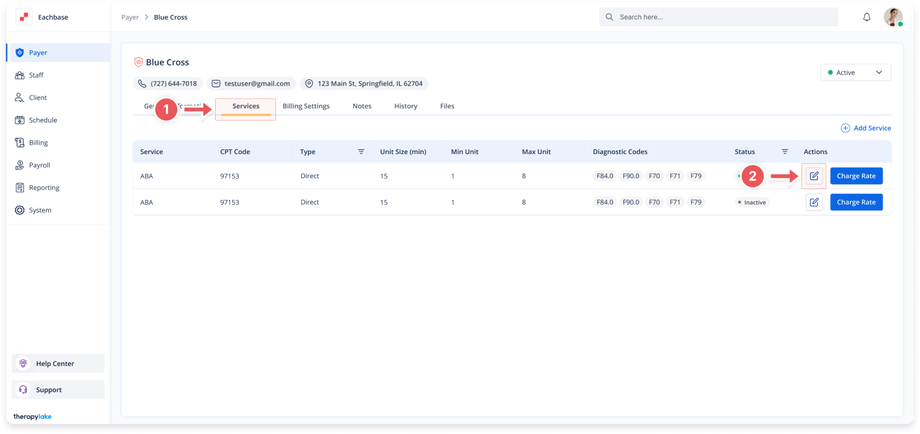This screenshot has width=920, height=434.
Task: Open the Help Center
Action: 58,364
